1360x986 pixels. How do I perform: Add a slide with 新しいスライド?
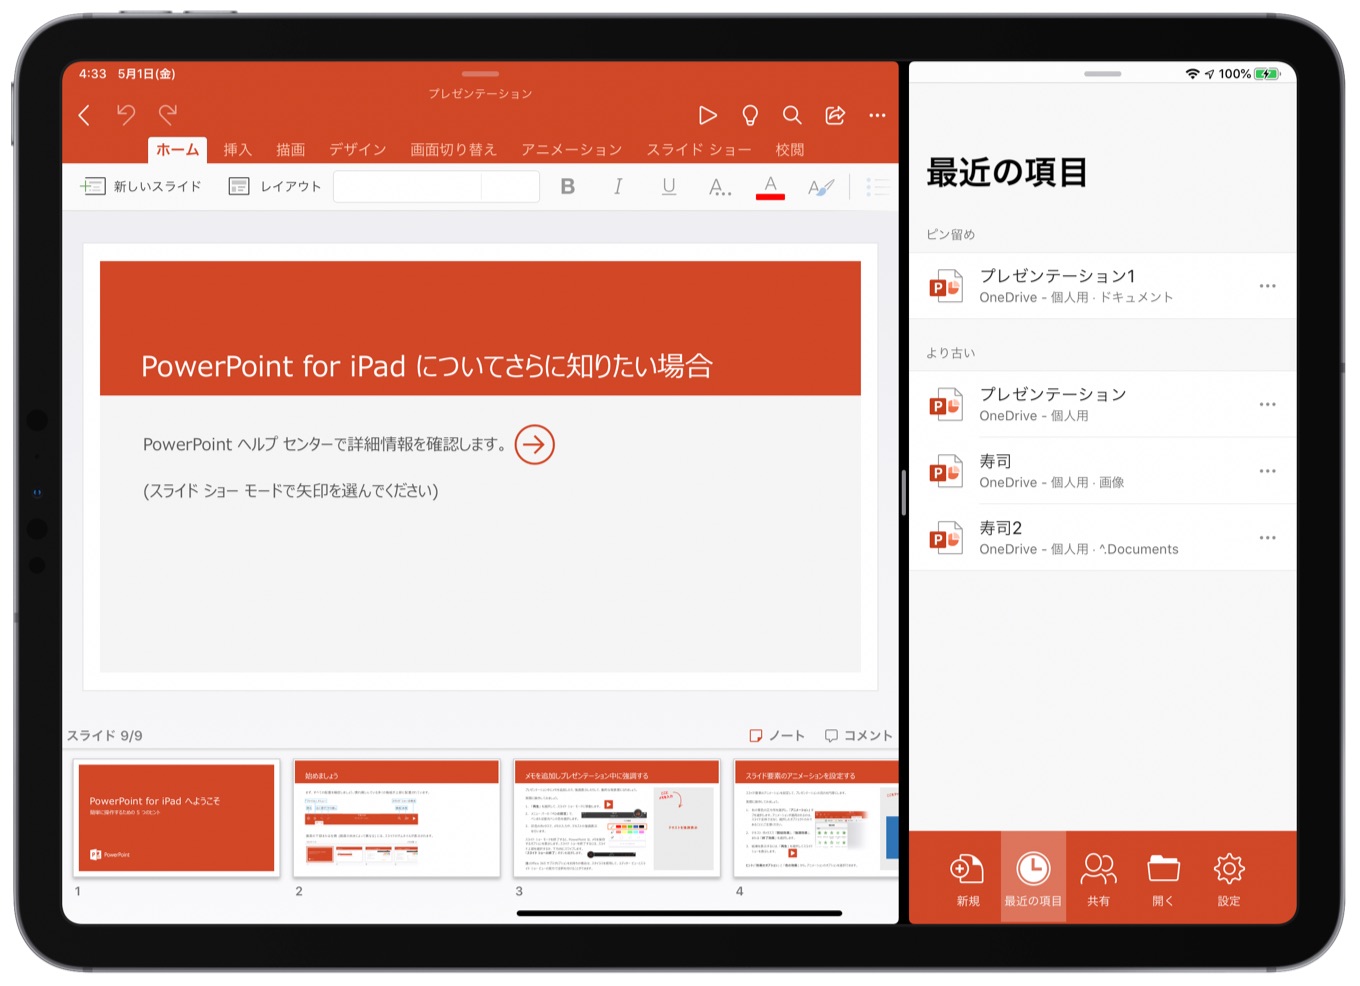point(141,186)
